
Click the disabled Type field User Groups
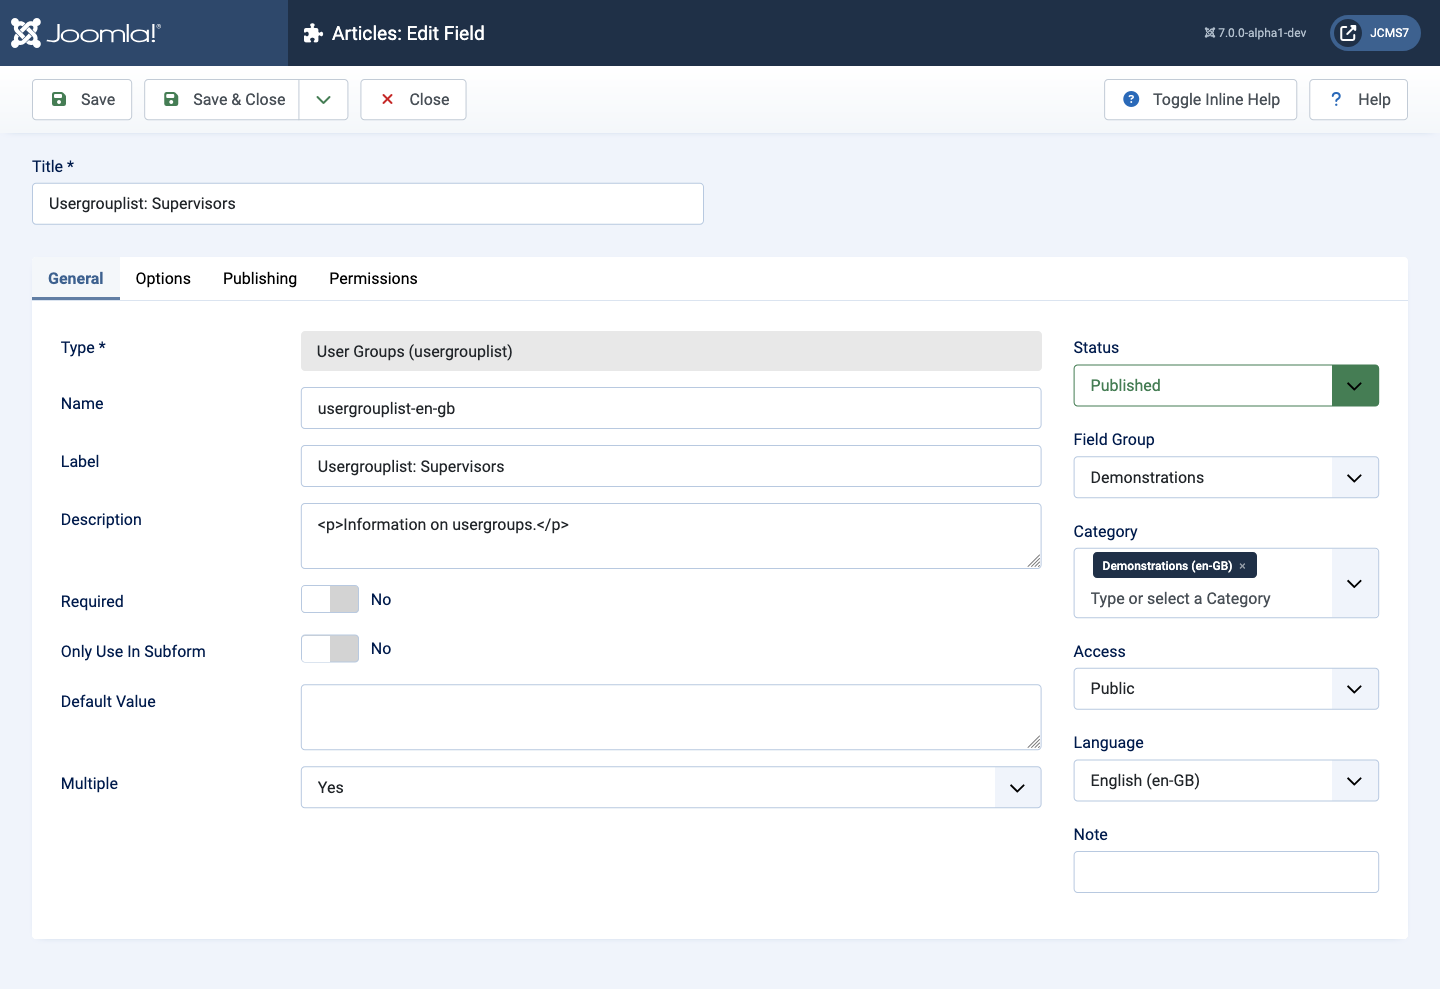coord(671,351)
